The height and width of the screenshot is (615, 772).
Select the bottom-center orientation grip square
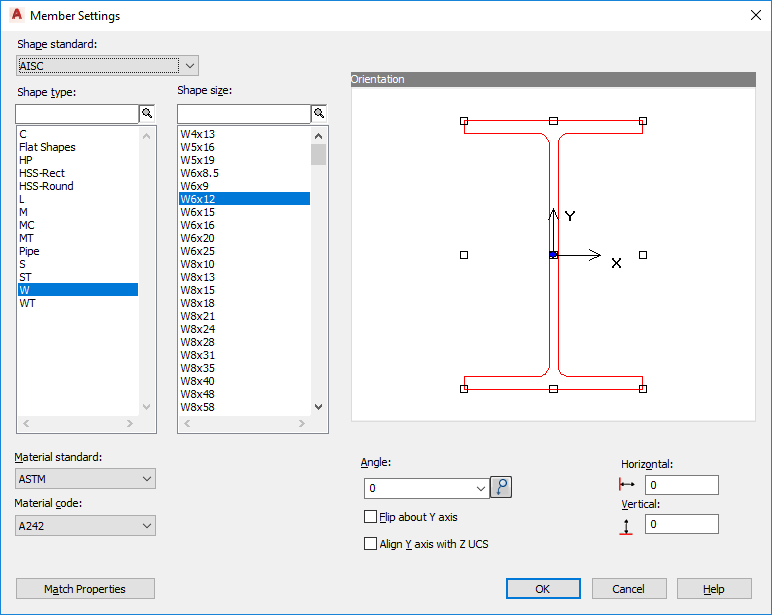[553, 388]
